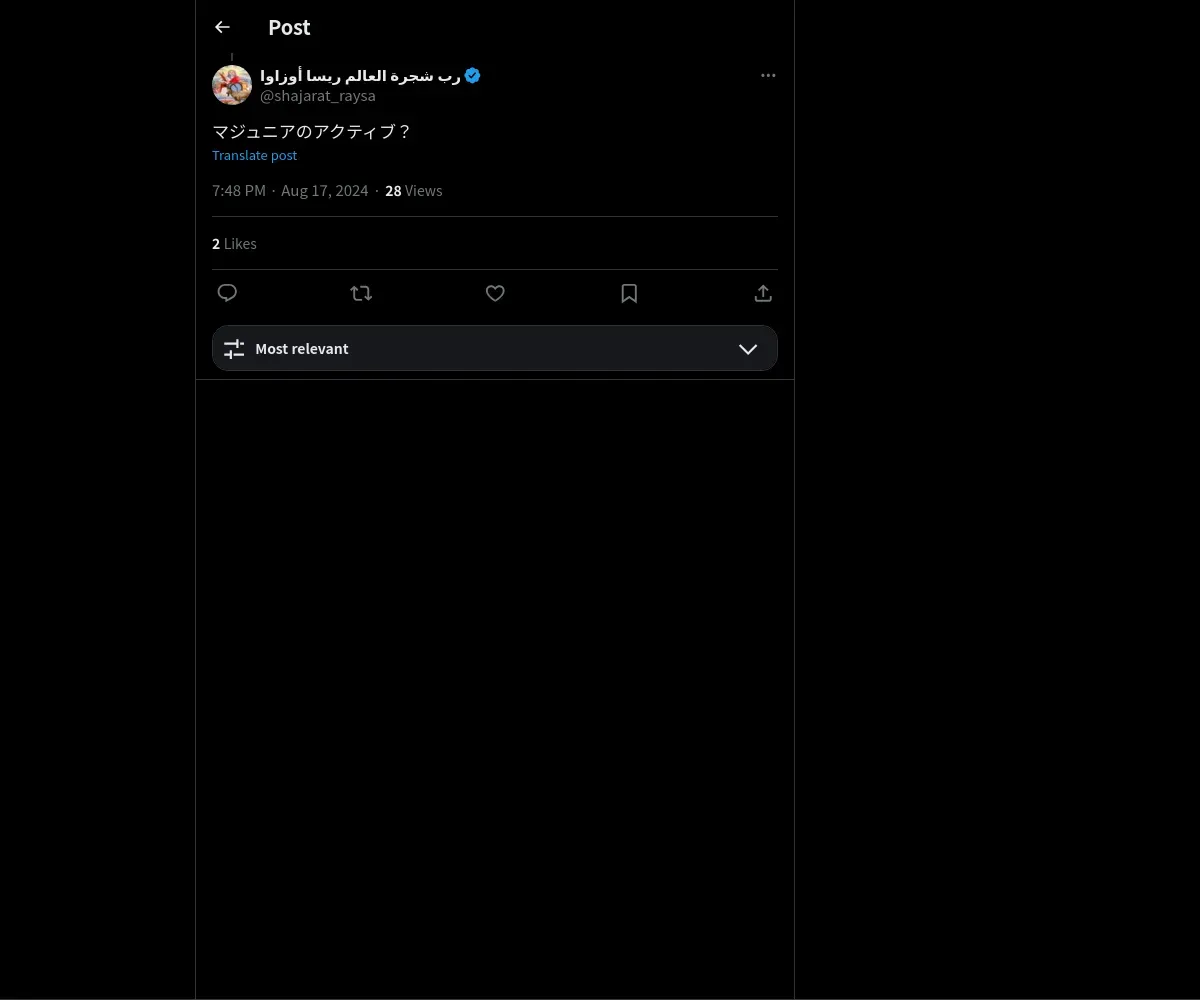This screenshot has height=1000, width=1200.
Task: Click the sliders filter icon beside Most relevant
Action: click(234, 349)
